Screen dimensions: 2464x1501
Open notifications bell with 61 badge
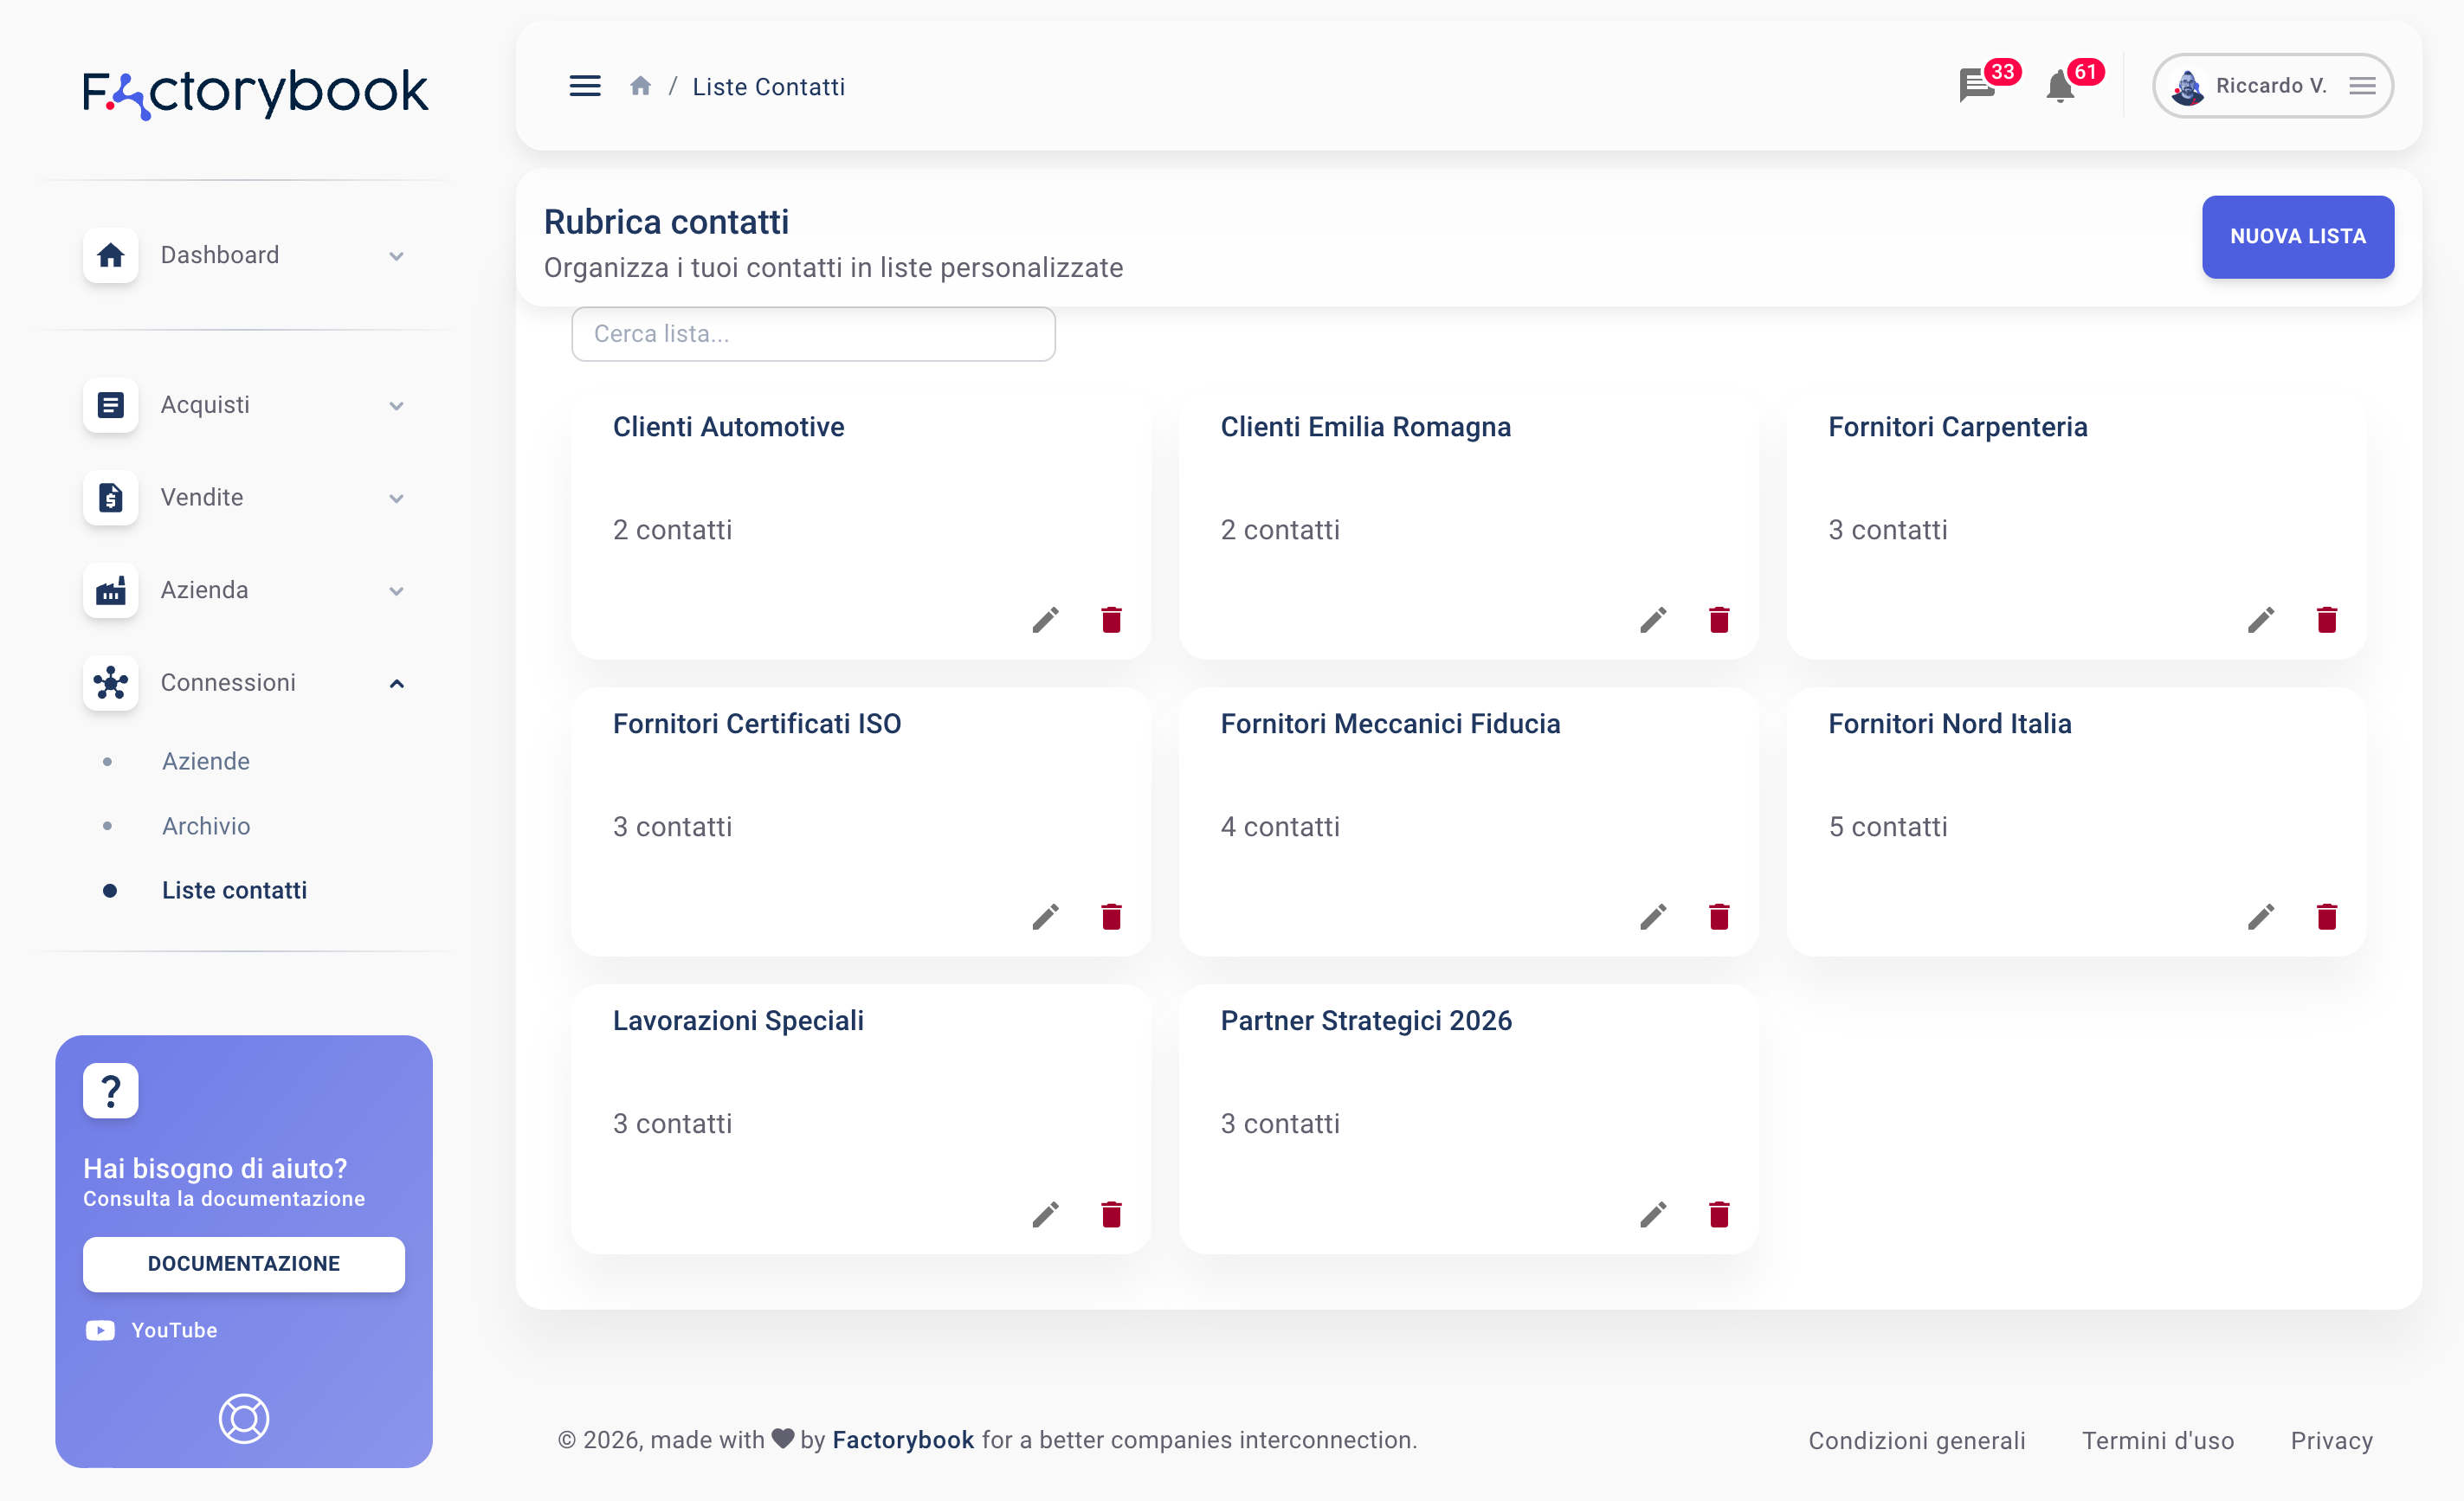(2059, 87)
